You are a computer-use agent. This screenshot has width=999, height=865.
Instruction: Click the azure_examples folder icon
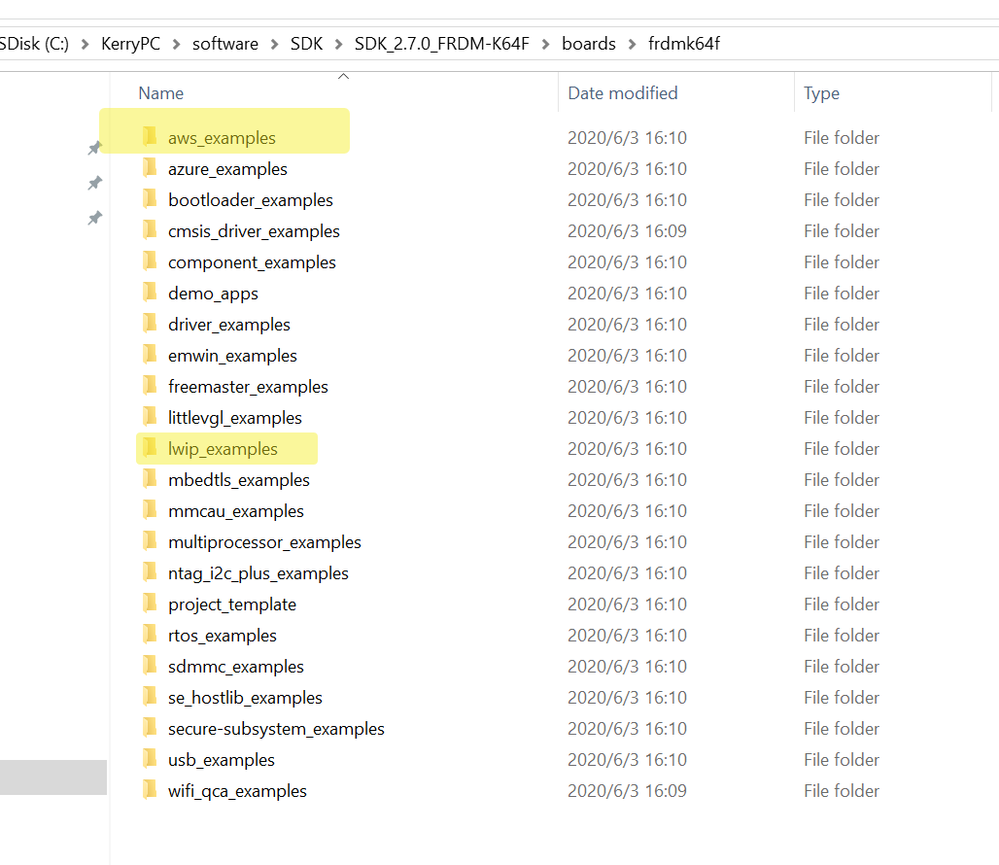point(150,167)
